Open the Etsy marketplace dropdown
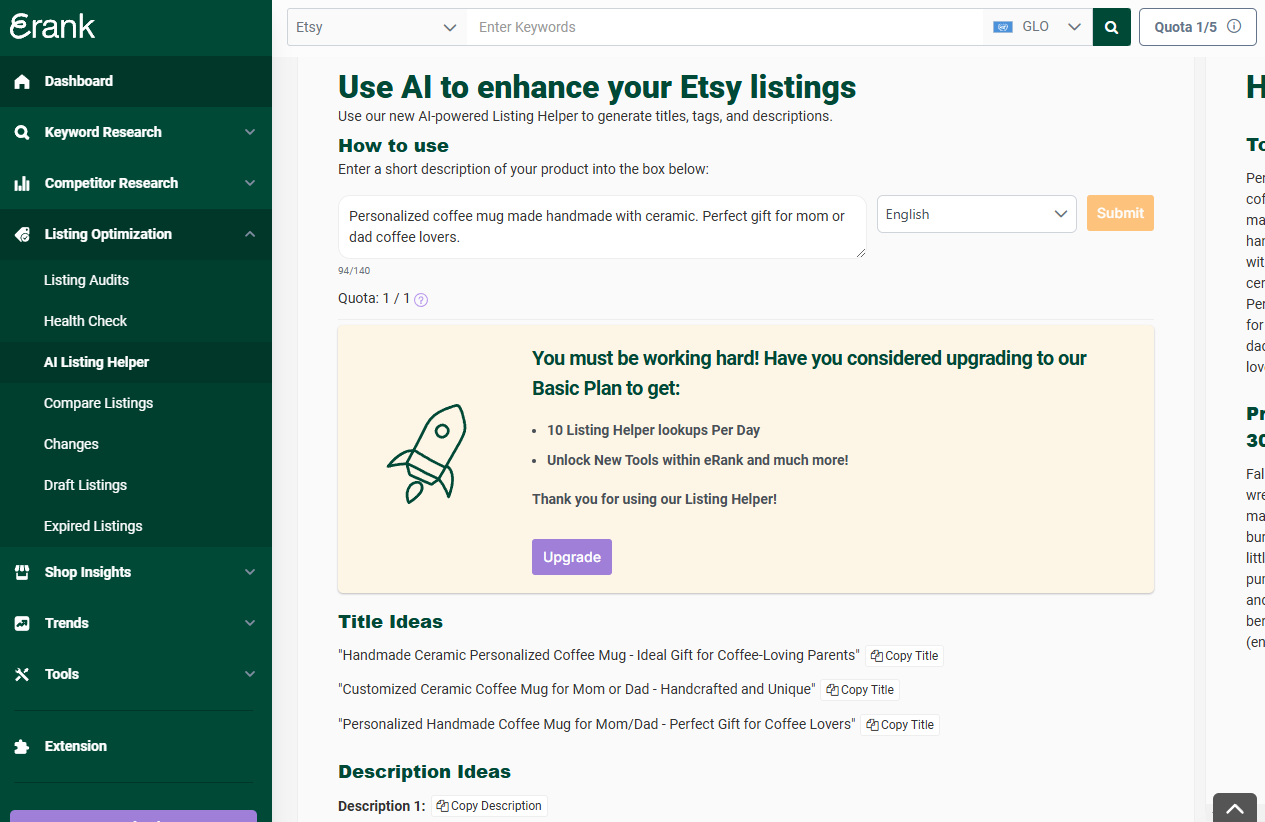This screenshot has width=1265, height=822. pos(376,27)
